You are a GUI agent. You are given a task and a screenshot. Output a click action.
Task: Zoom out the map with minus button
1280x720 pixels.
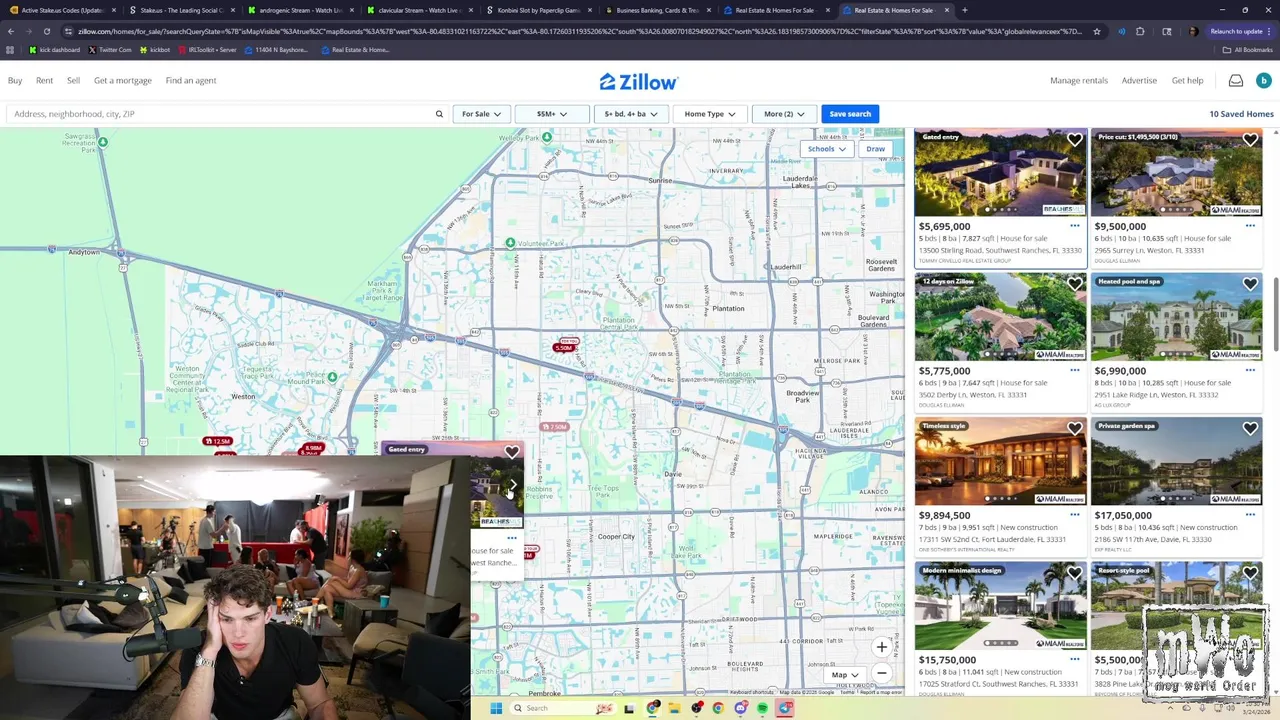pos(882,673)
